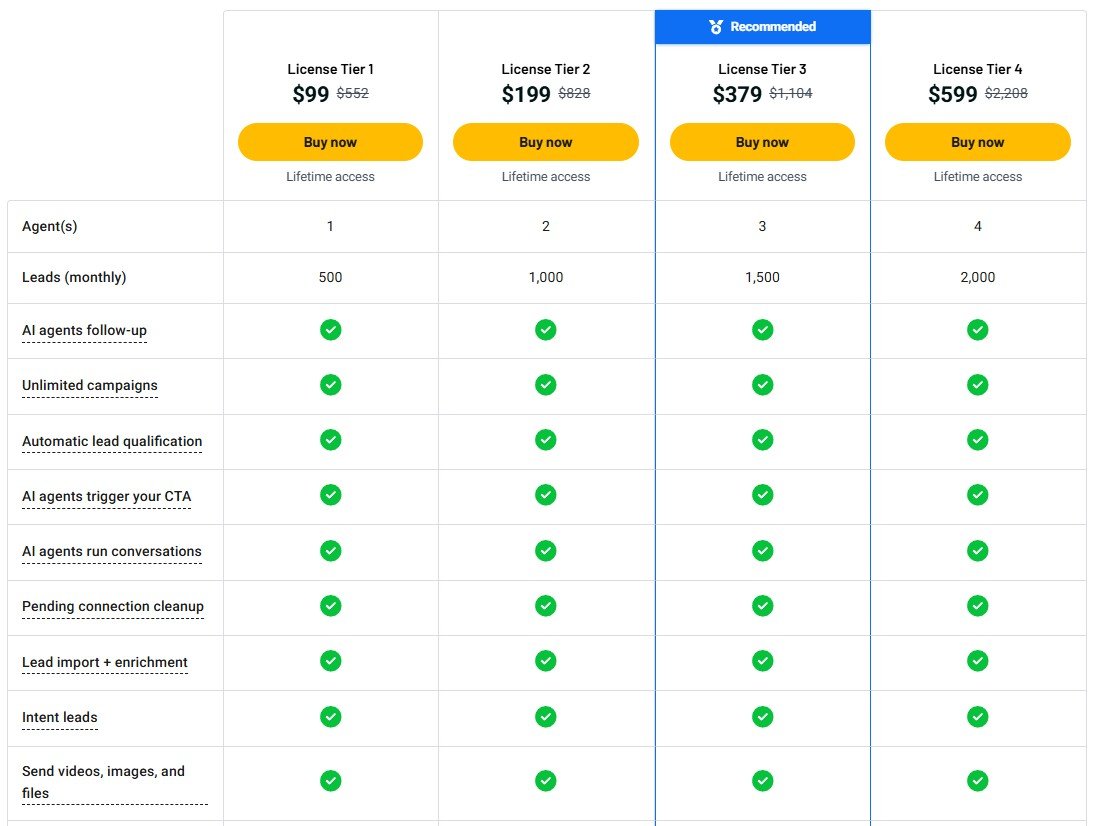Click the Unlimited campaigns feature label
The image size is (1093, 826).
click(x=88, y=385)
